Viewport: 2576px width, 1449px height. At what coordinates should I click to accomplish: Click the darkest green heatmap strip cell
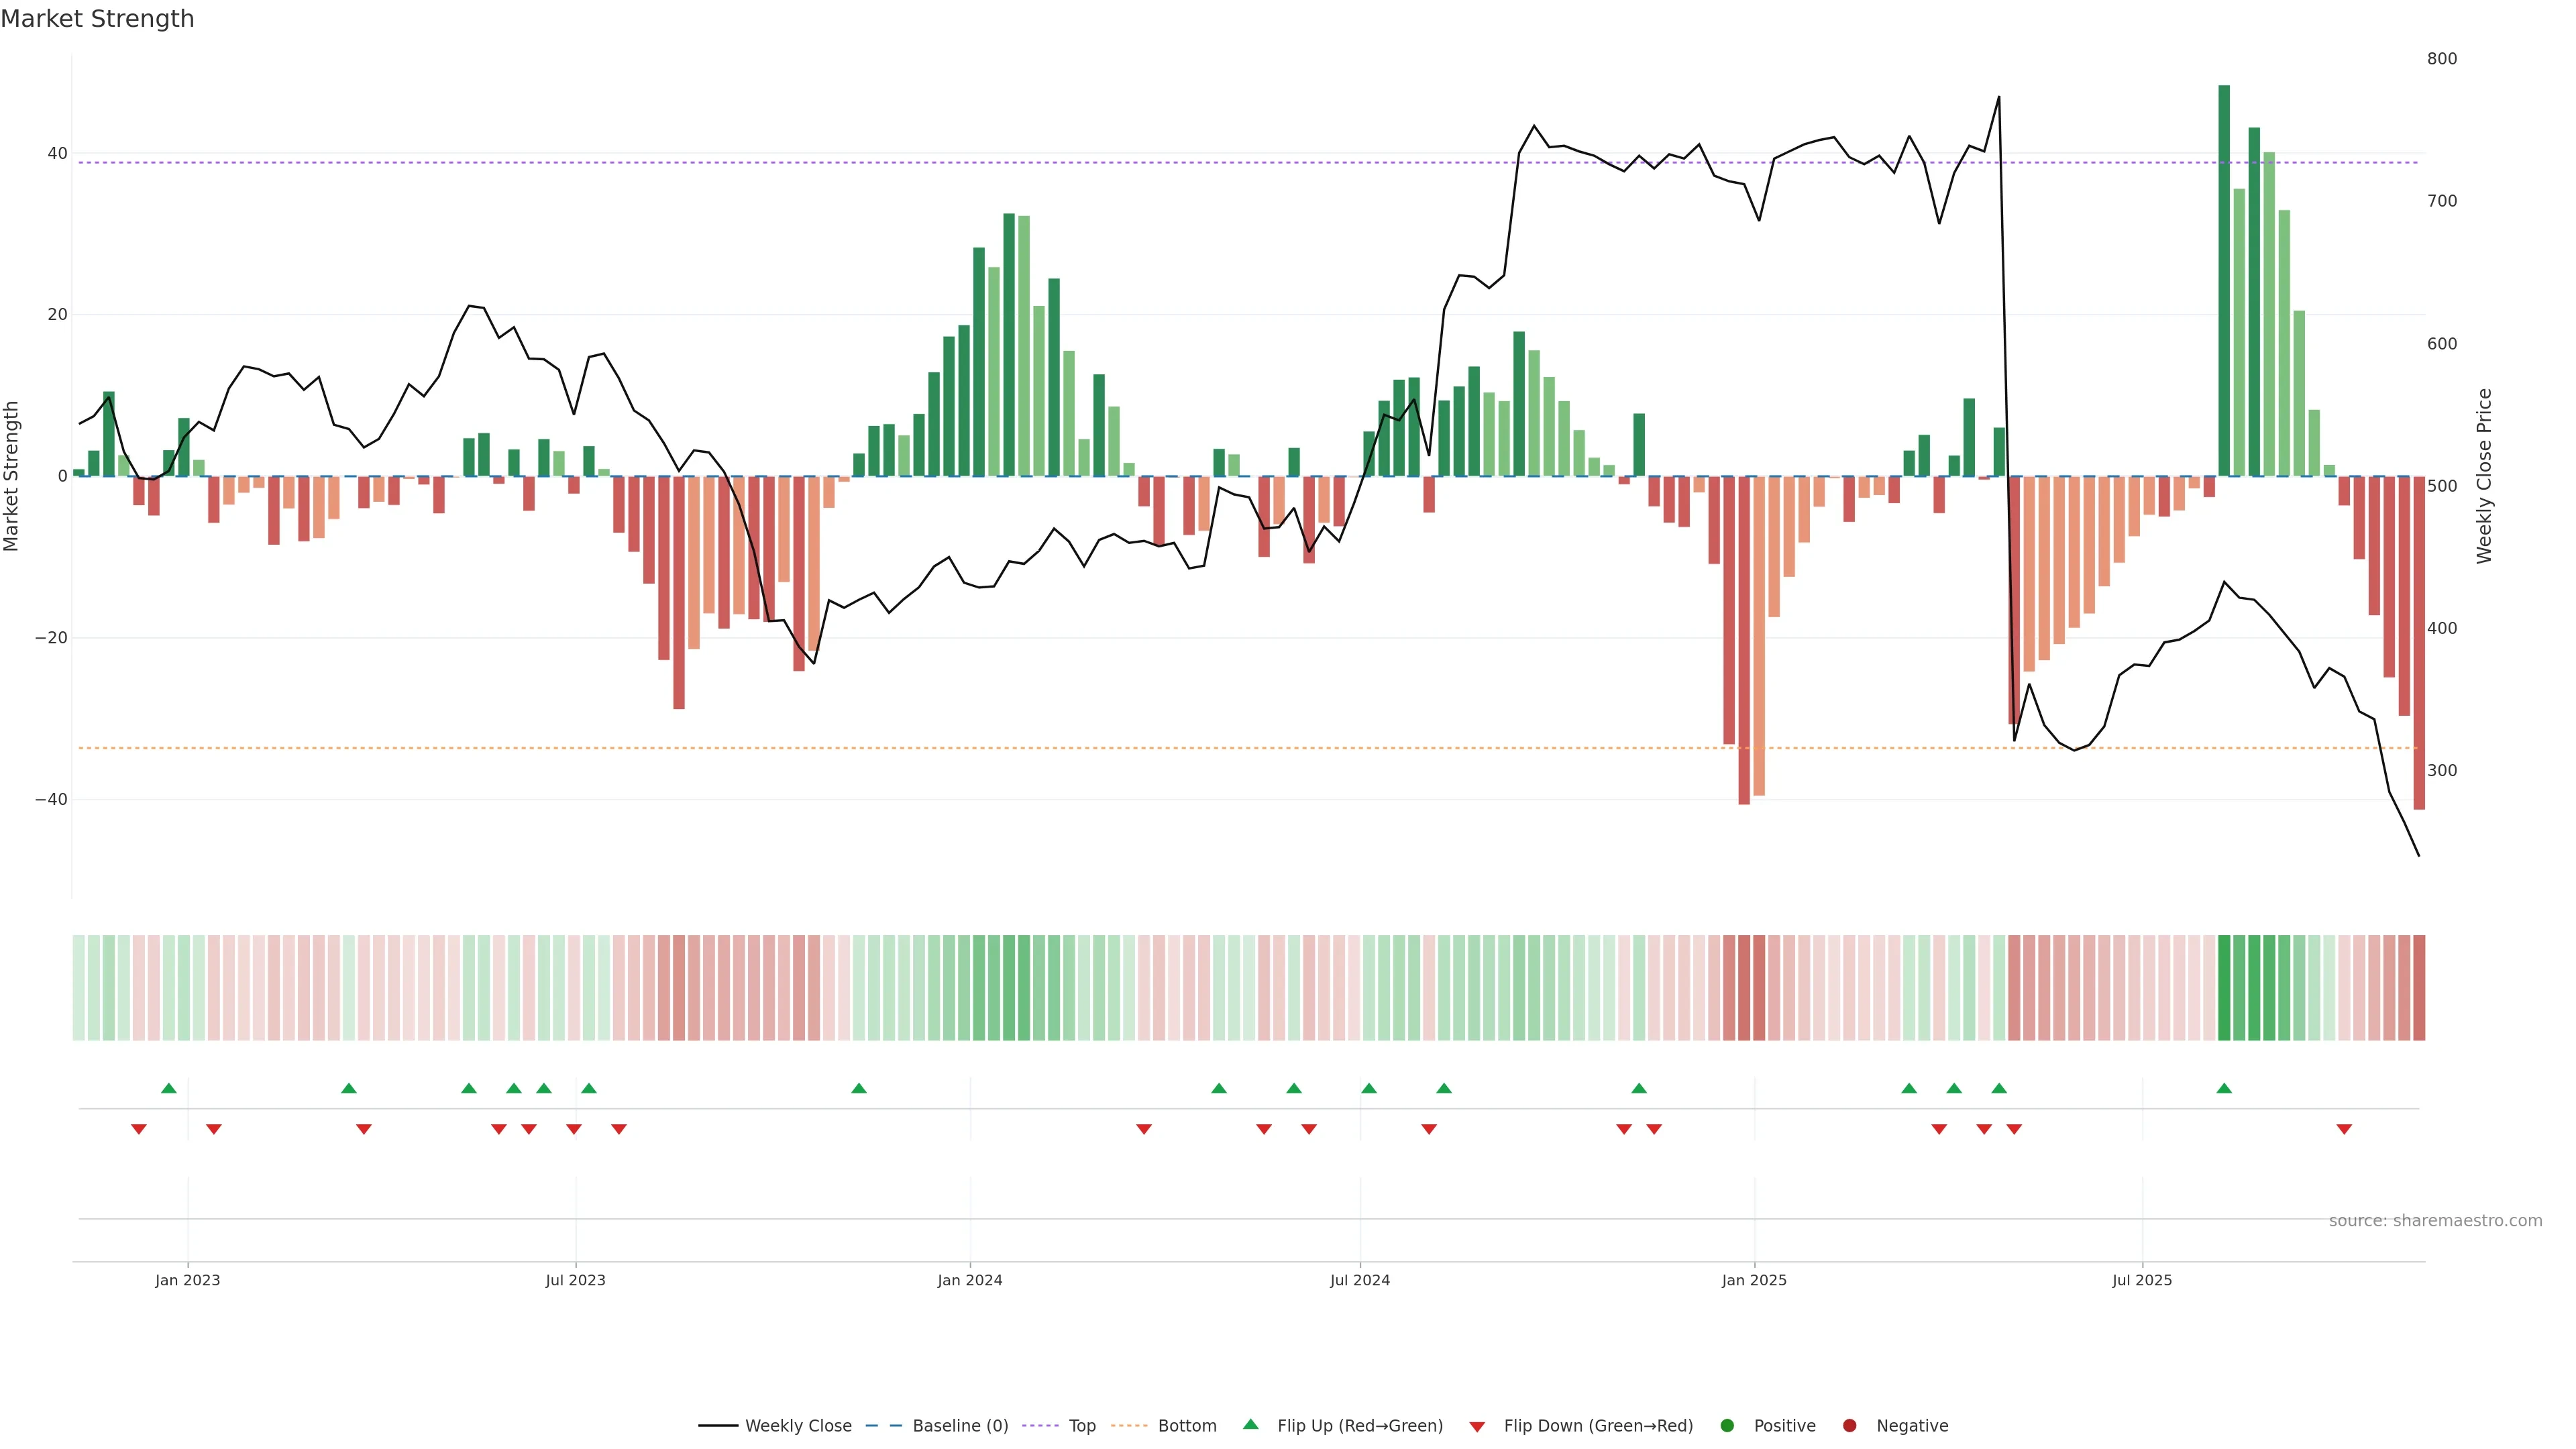click(x=2224, y=988)
